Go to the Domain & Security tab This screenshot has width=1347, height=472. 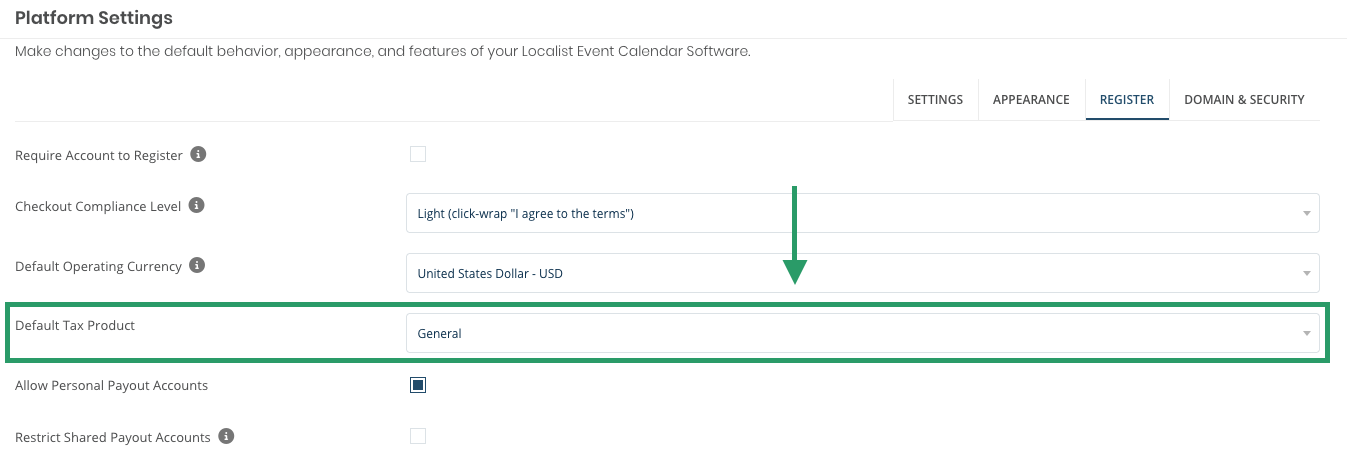pyautogui.click(x=1244, y=100)
